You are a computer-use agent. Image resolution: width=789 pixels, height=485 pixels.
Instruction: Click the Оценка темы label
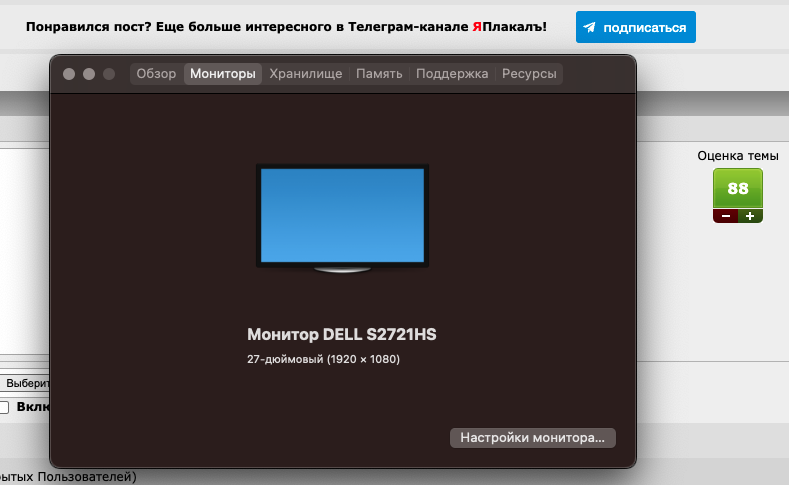[738, 156]
